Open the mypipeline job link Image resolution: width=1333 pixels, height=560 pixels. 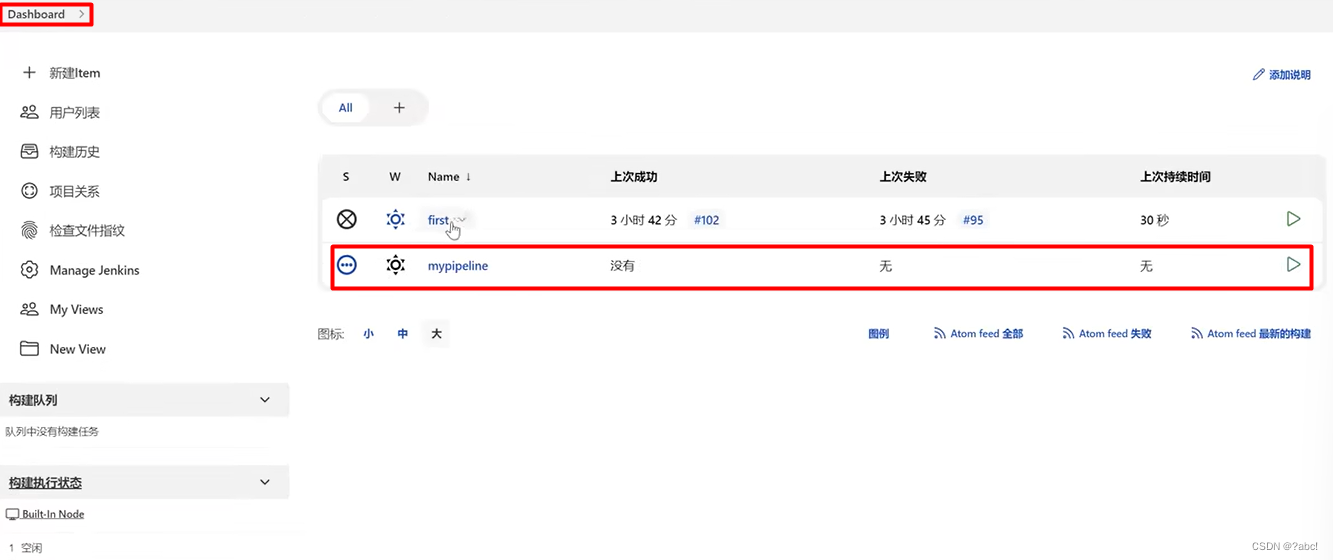pos(458,266)
